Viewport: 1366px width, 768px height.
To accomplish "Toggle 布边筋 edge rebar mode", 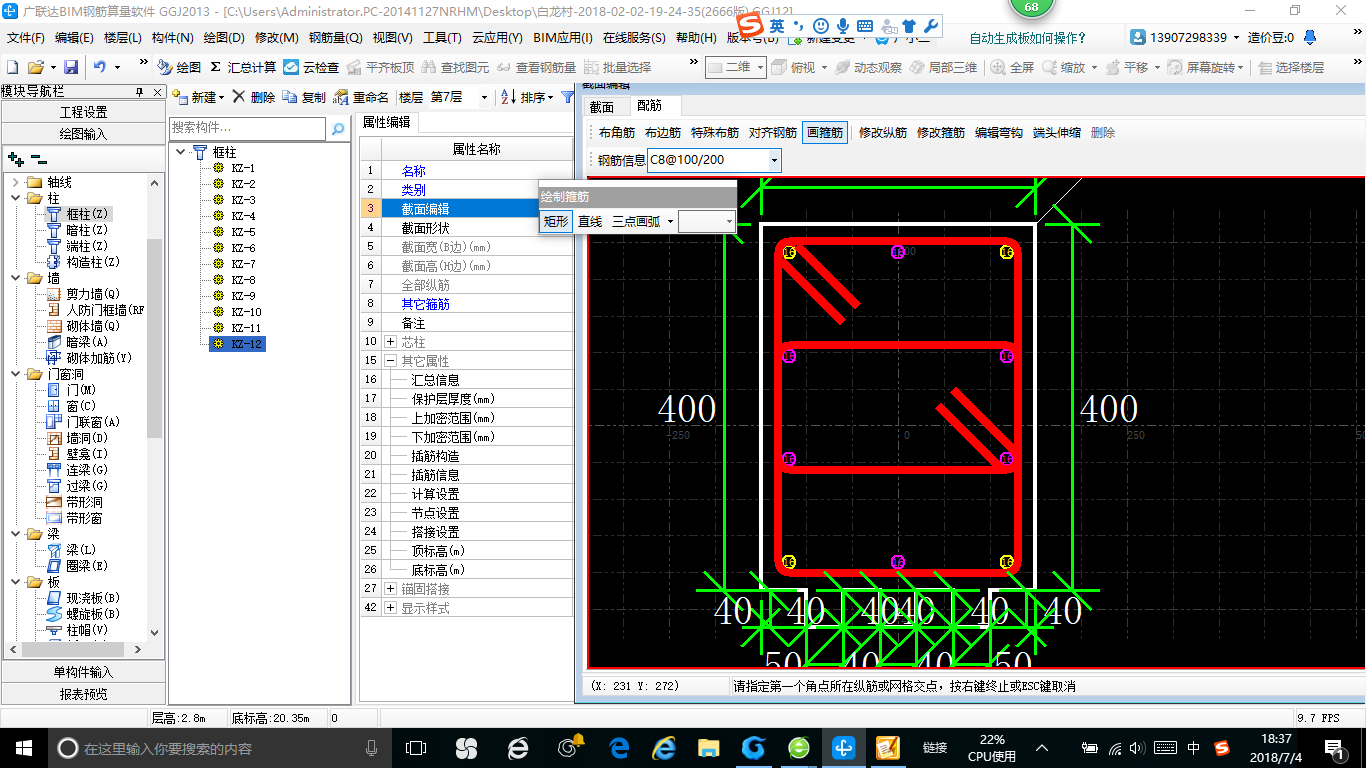I will pyautogui.click(x=663, y=132).
